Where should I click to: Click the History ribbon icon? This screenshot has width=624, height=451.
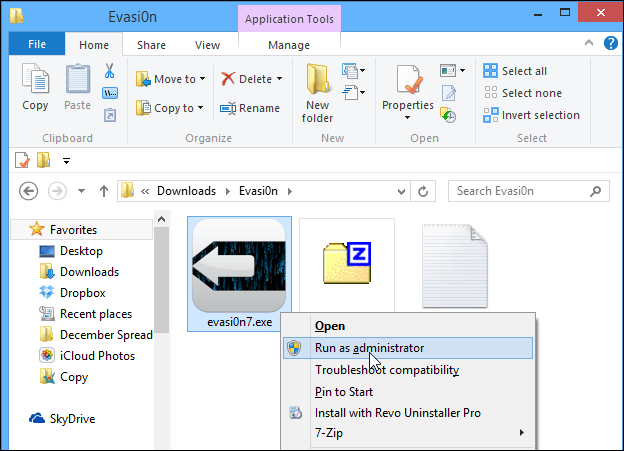448,115
